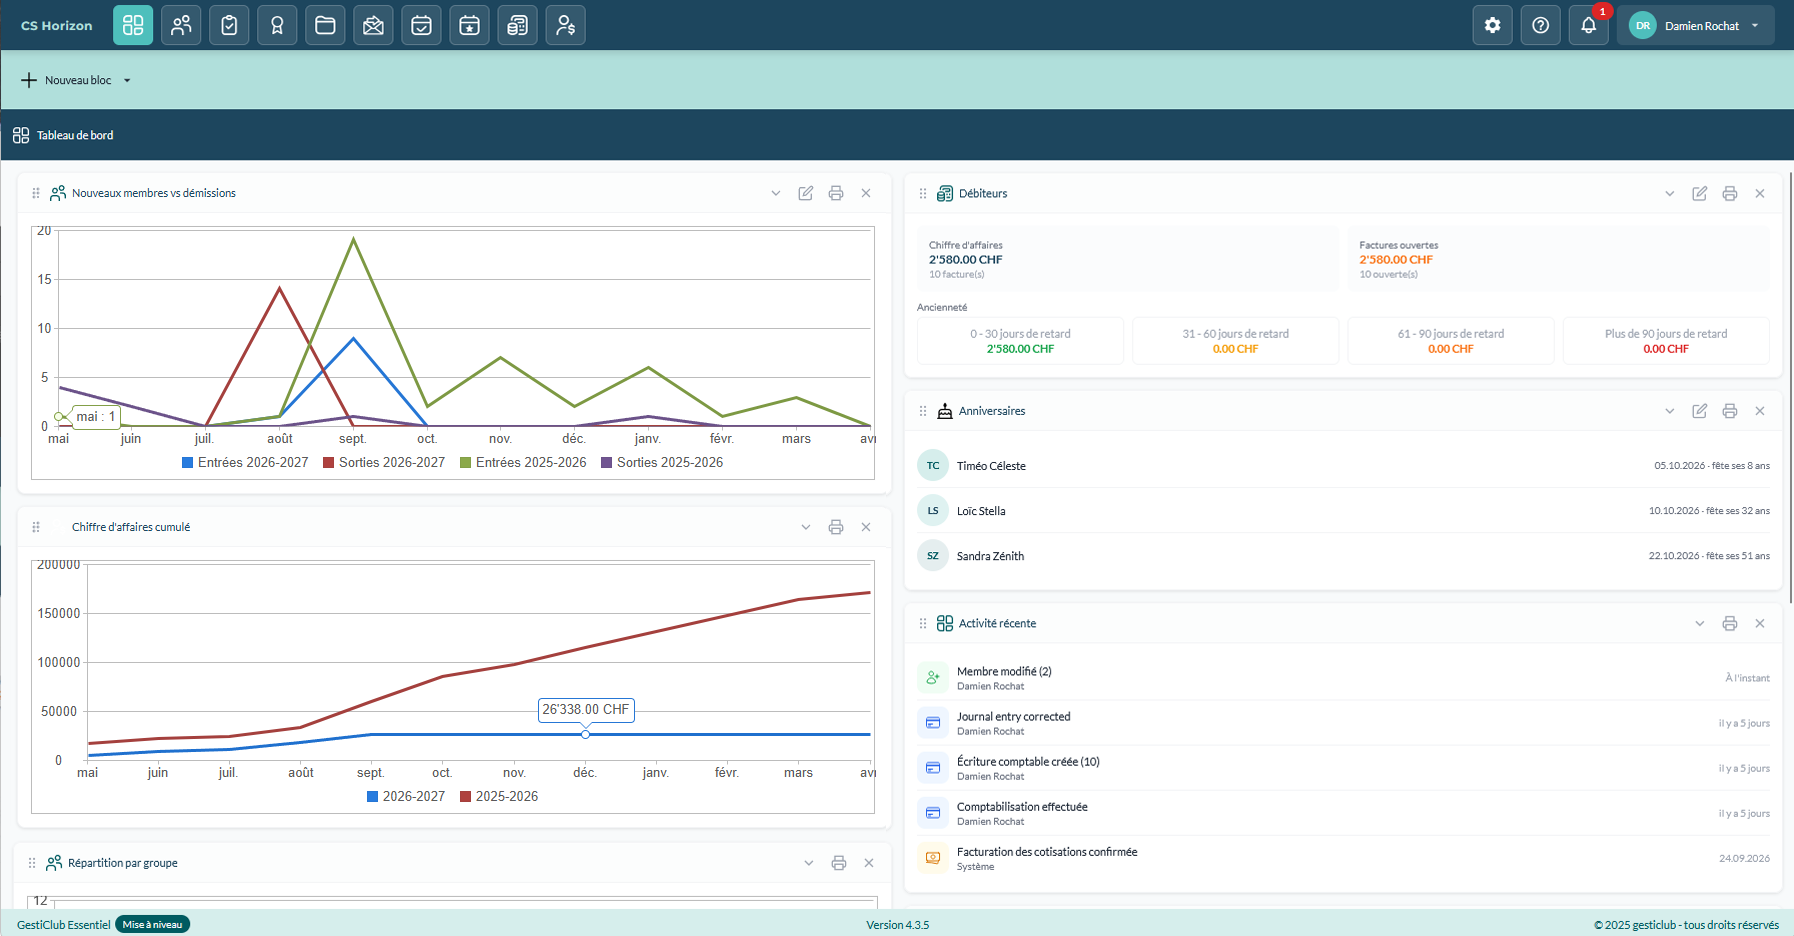Collapse the Nouveaux membres vs démissions block
The width and height of the screenshot is (1794, 936).
coord(776,193)
